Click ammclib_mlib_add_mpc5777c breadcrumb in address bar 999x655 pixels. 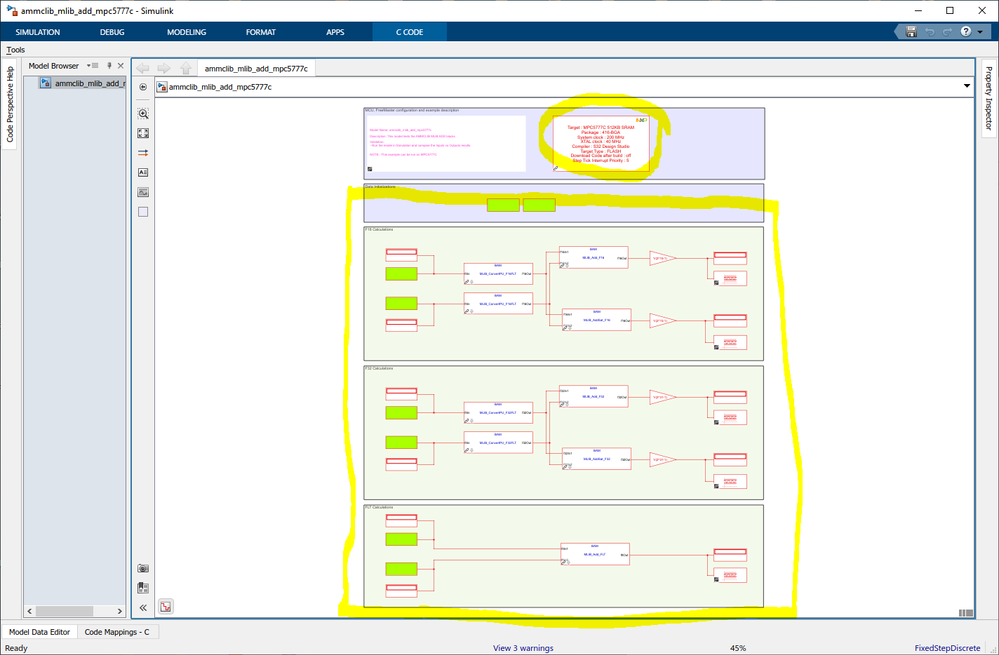point(220,87)
